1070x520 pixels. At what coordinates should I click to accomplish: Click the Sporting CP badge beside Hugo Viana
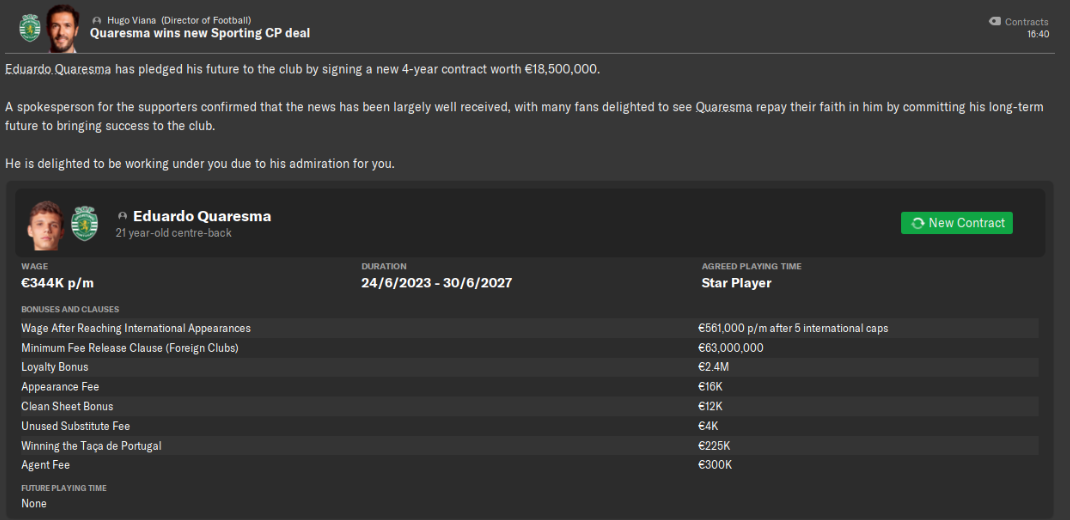[29, 26]
